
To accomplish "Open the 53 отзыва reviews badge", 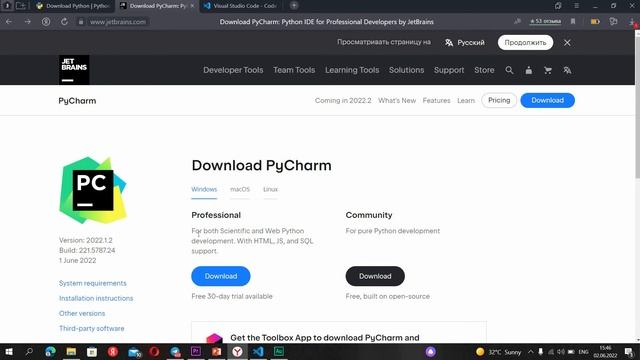I will point(545,21).
